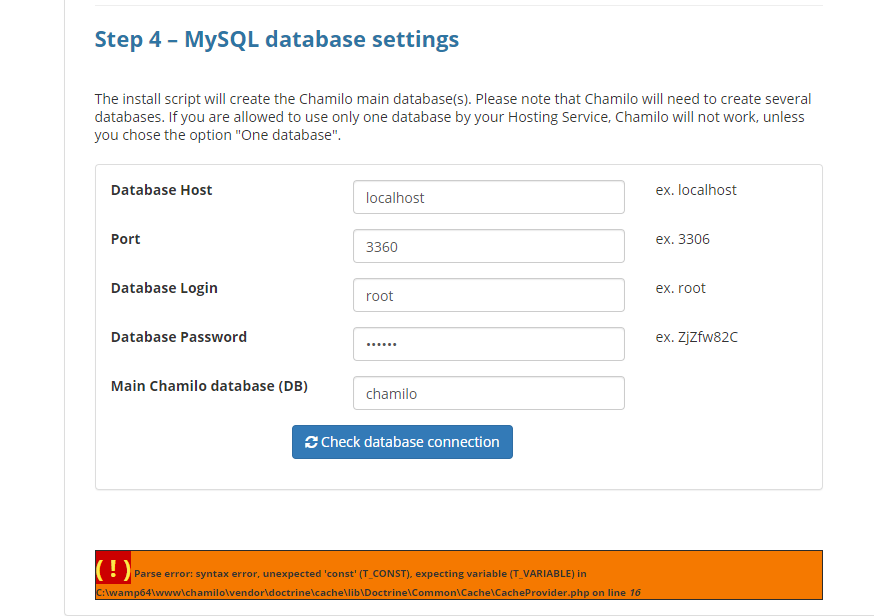Click the masked Database Password field
This screenshot has height=616, width=874.
(488, 344)
